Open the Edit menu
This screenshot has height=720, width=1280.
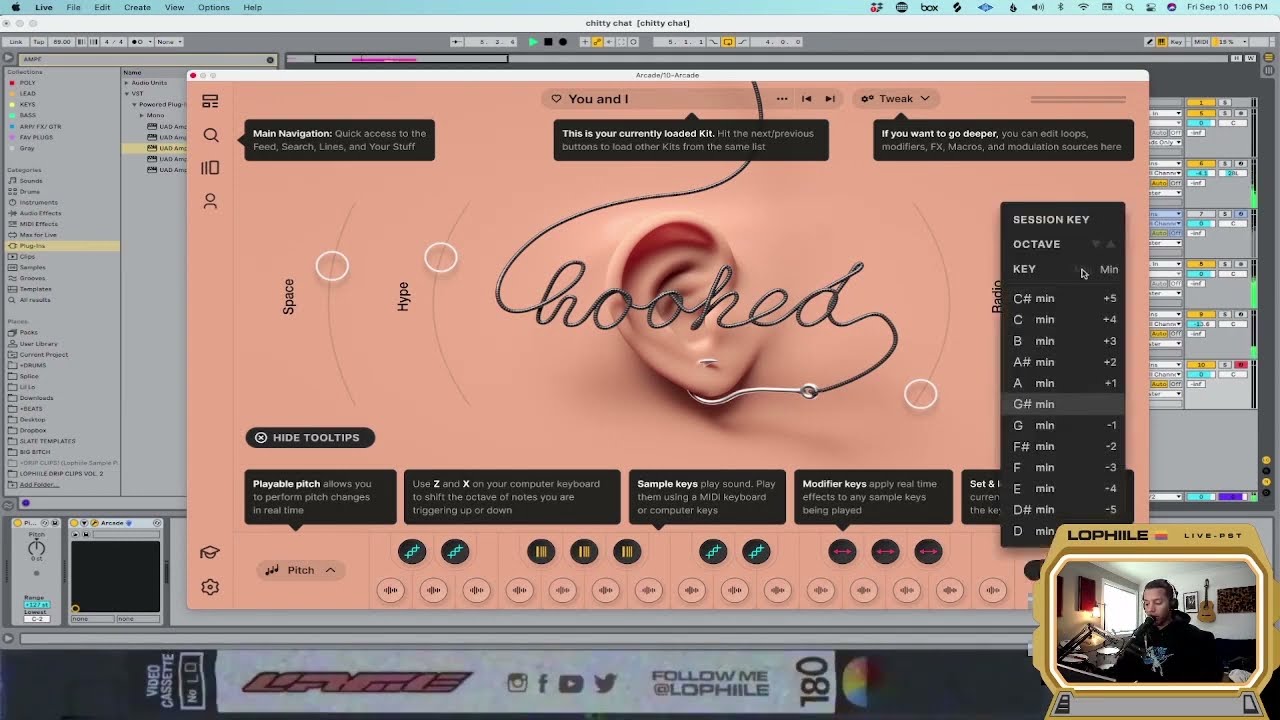click(102, 7)
